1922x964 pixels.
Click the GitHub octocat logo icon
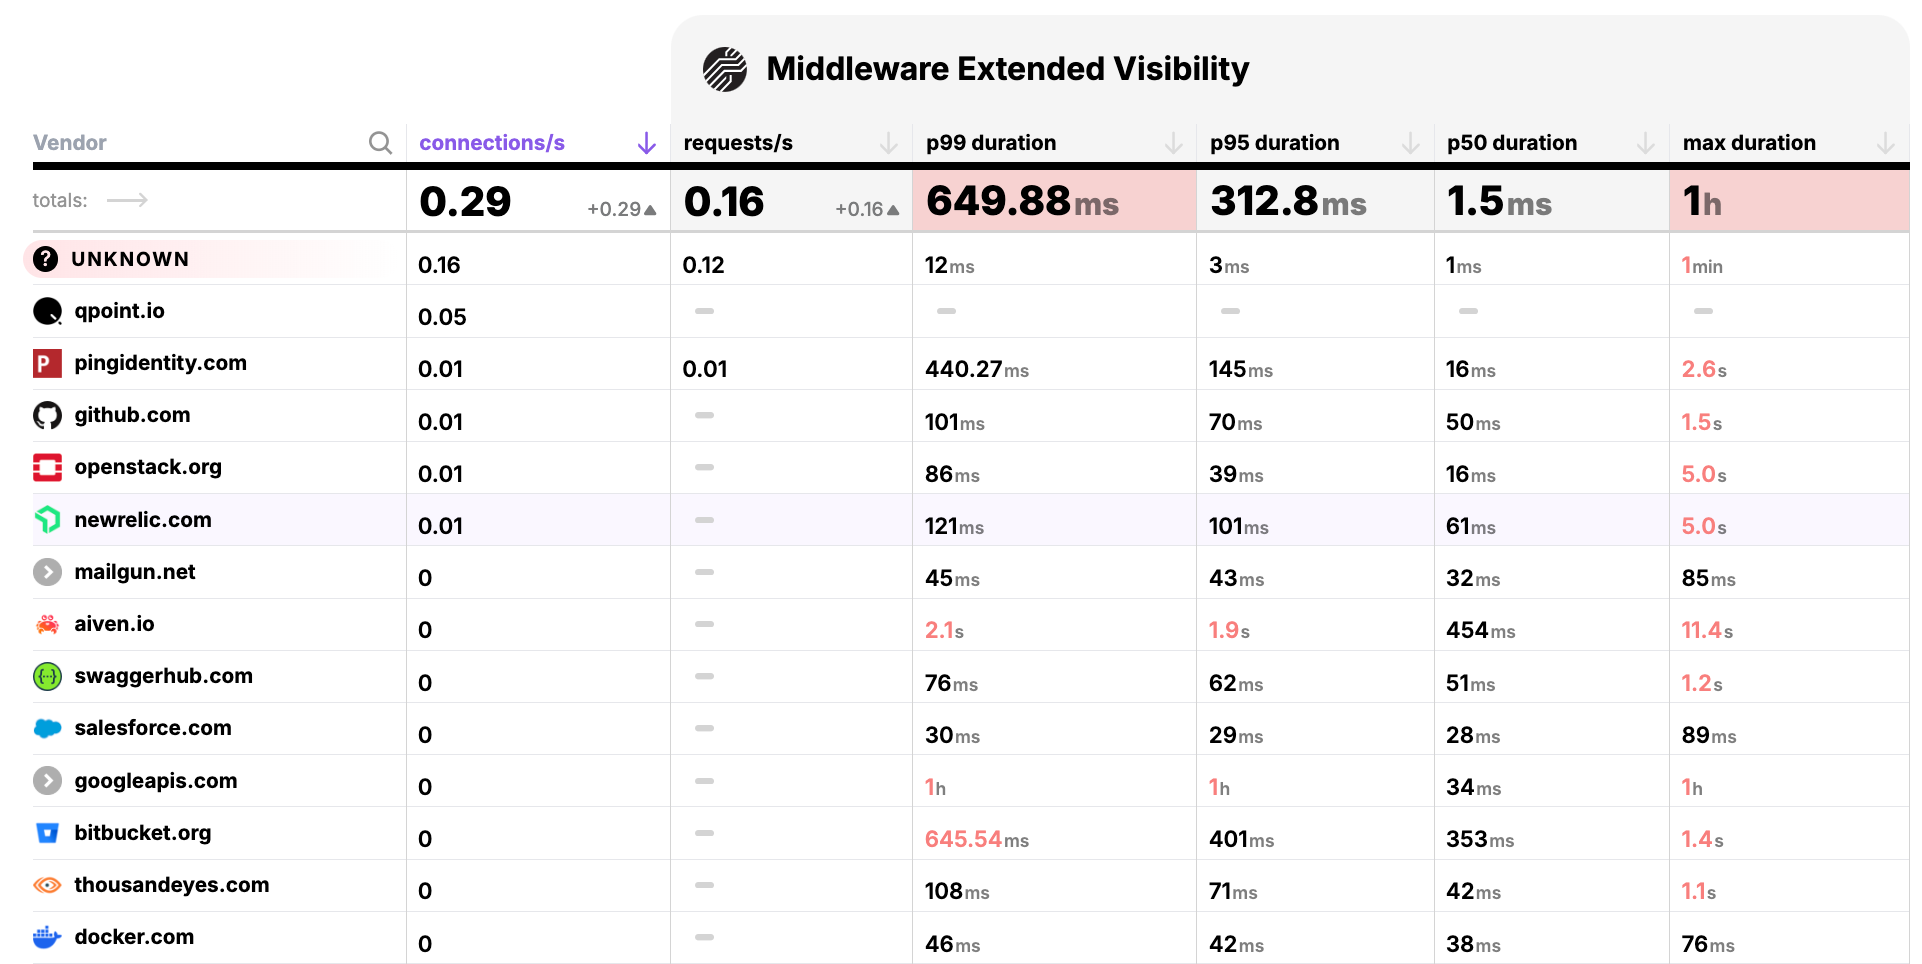point(47,415)
